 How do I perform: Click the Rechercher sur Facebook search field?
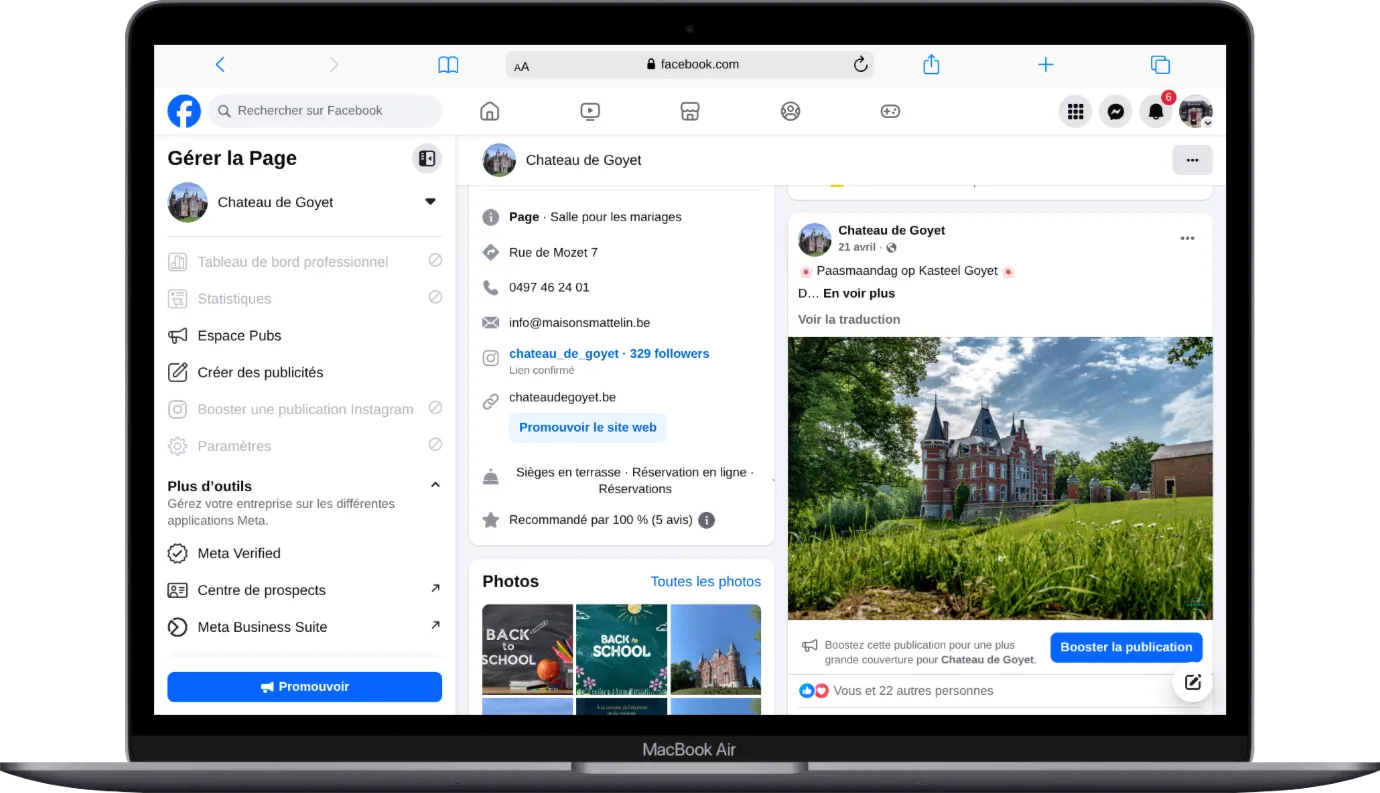tap(325, 111)
